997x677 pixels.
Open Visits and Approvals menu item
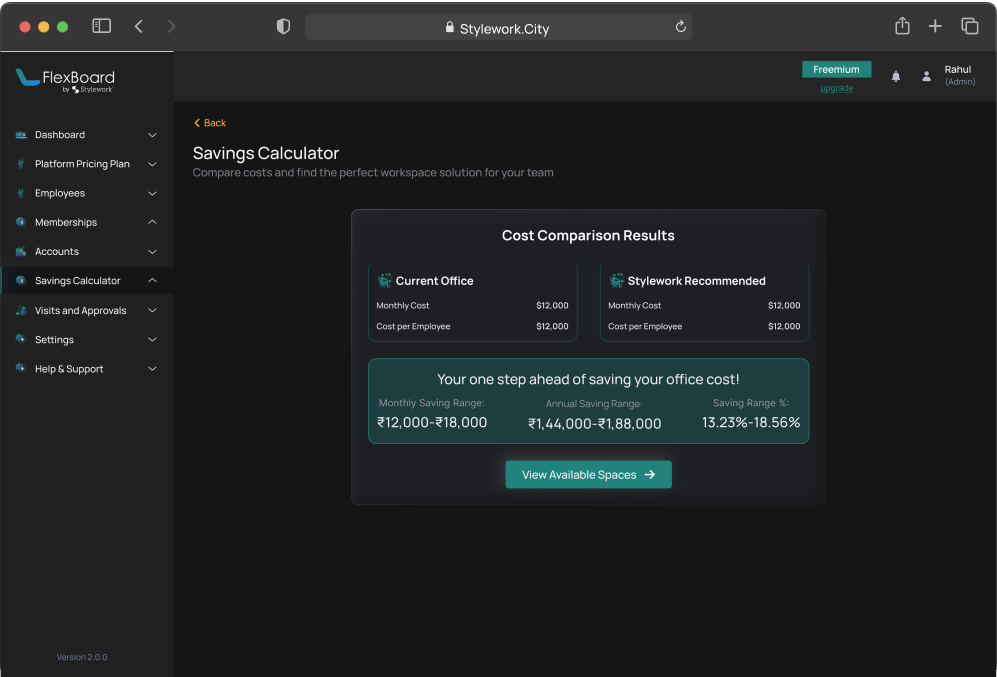86,310
